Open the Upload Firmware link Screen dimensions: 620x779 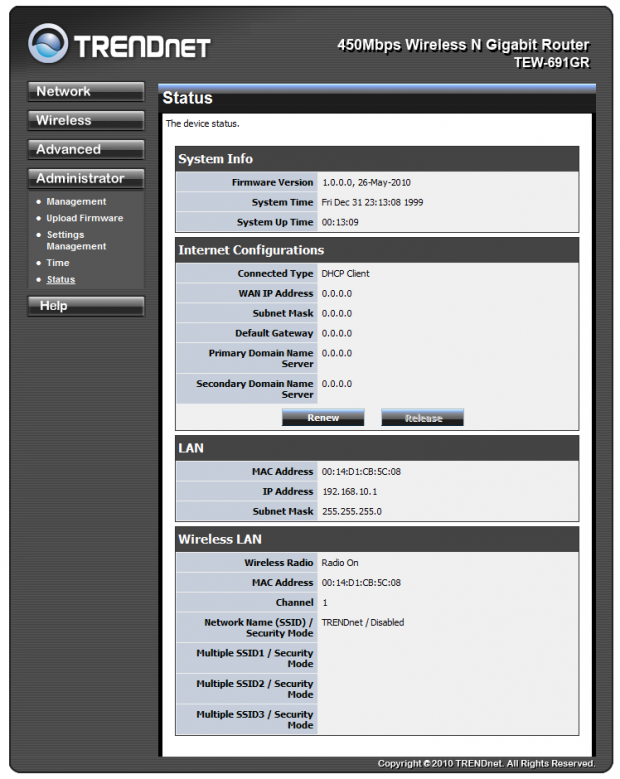(84, 218)
